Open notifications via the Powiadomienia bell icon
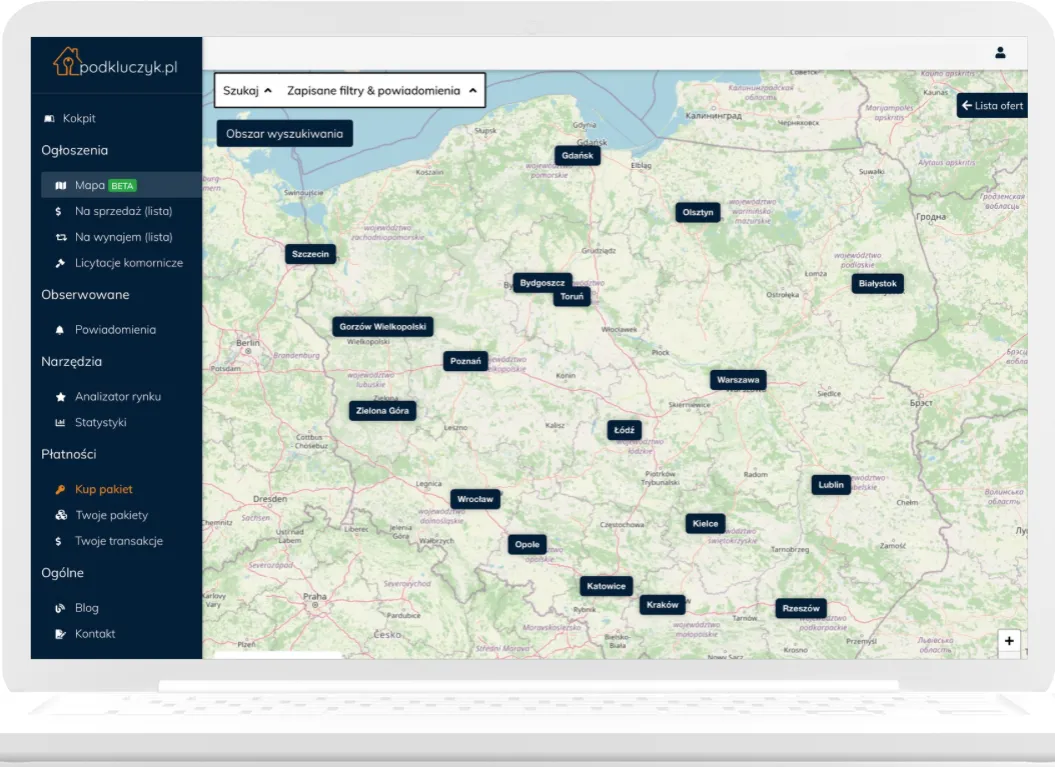Image resolution: width=1055 pixels, height=767 pixels. (62, 329)
